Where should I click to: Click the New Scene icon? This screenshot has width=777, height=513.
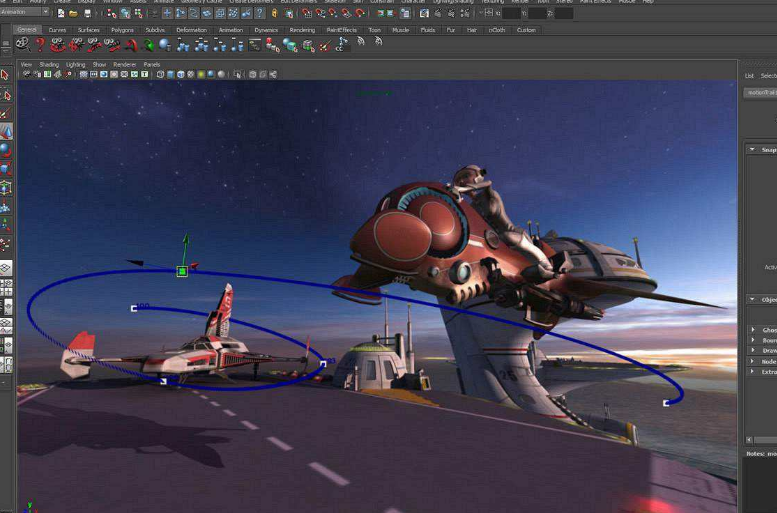click(x=61, y=13)
